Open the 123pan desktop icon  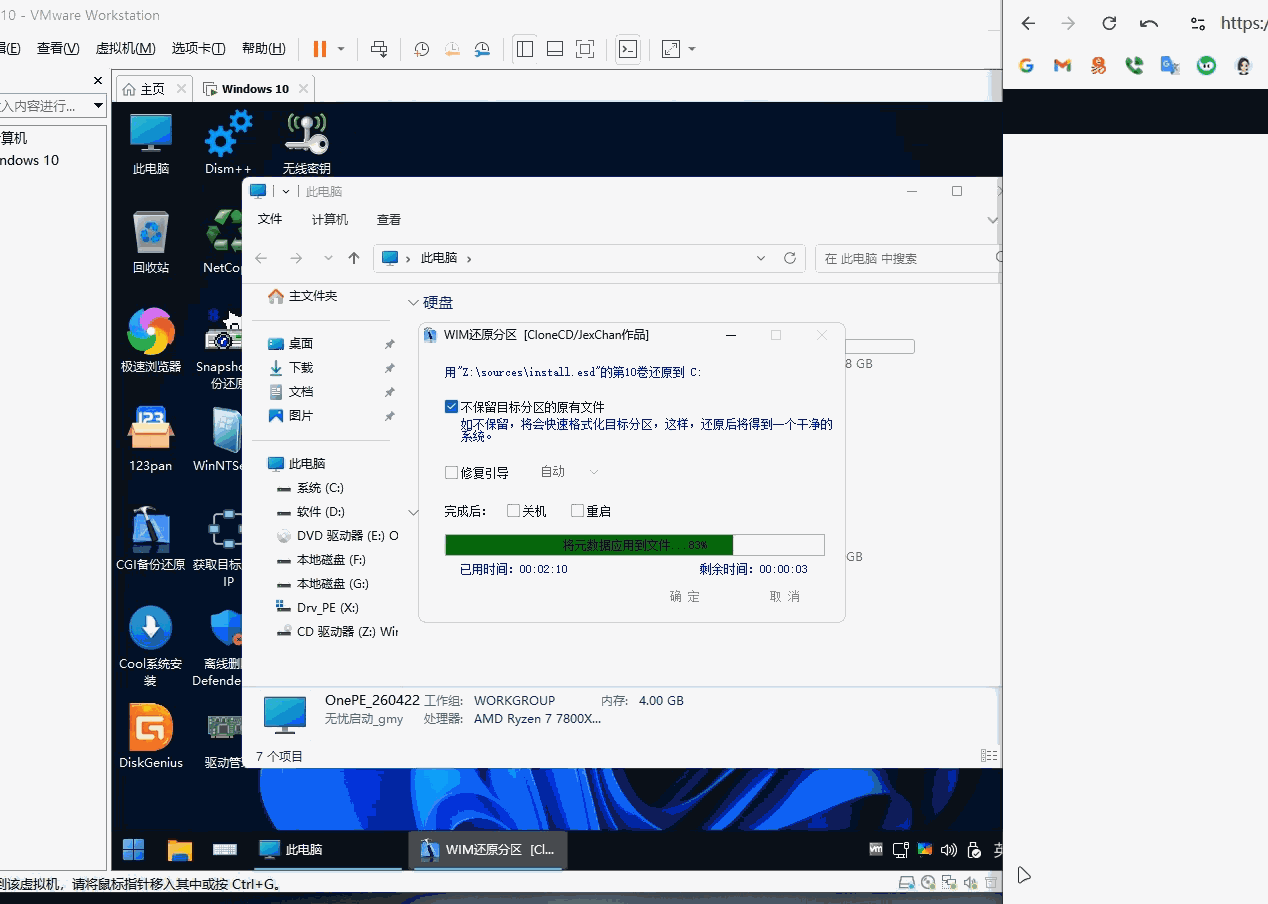point(150,439)
